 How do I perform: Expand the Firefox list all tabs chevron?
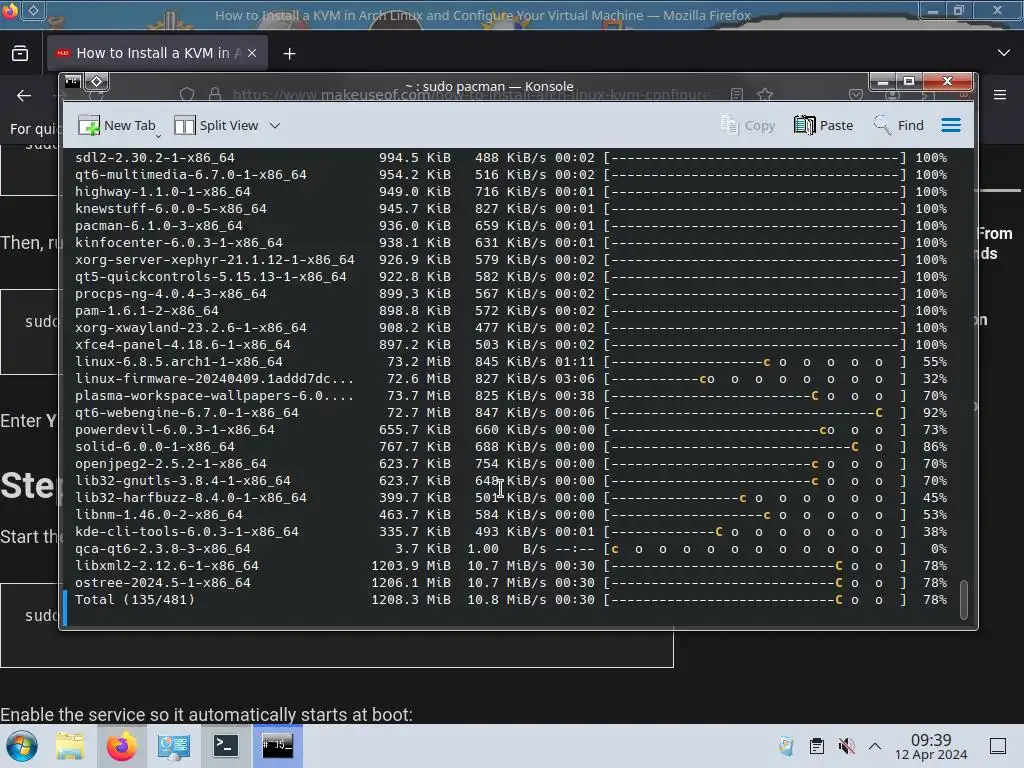(x=1004, y=53)
